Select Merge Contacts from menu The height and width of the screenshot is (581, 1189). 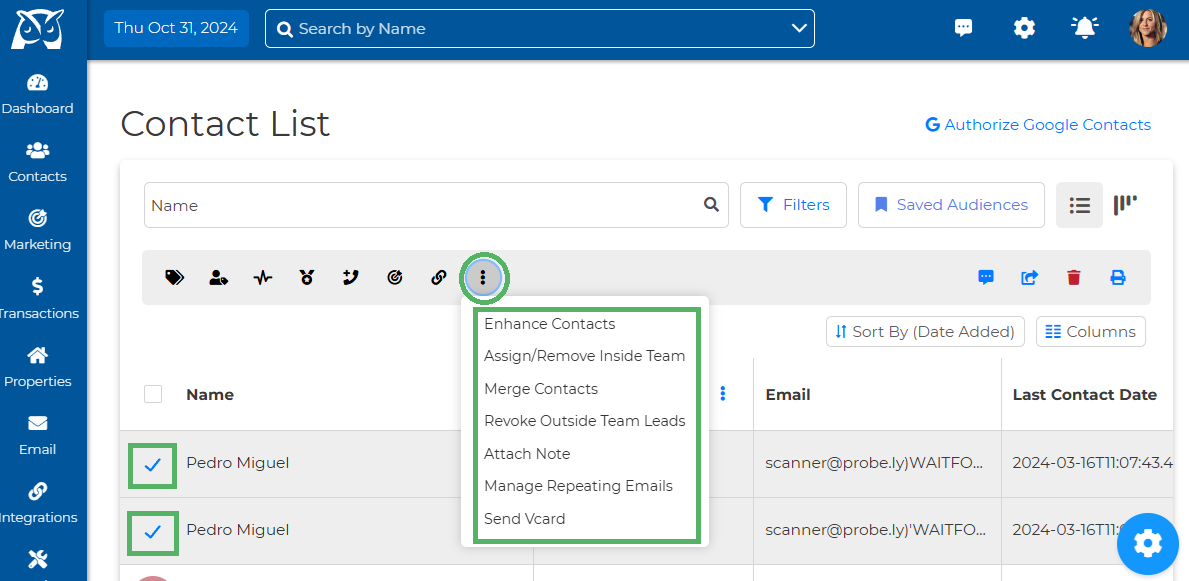pyautogui.click(x=541, y=388)
